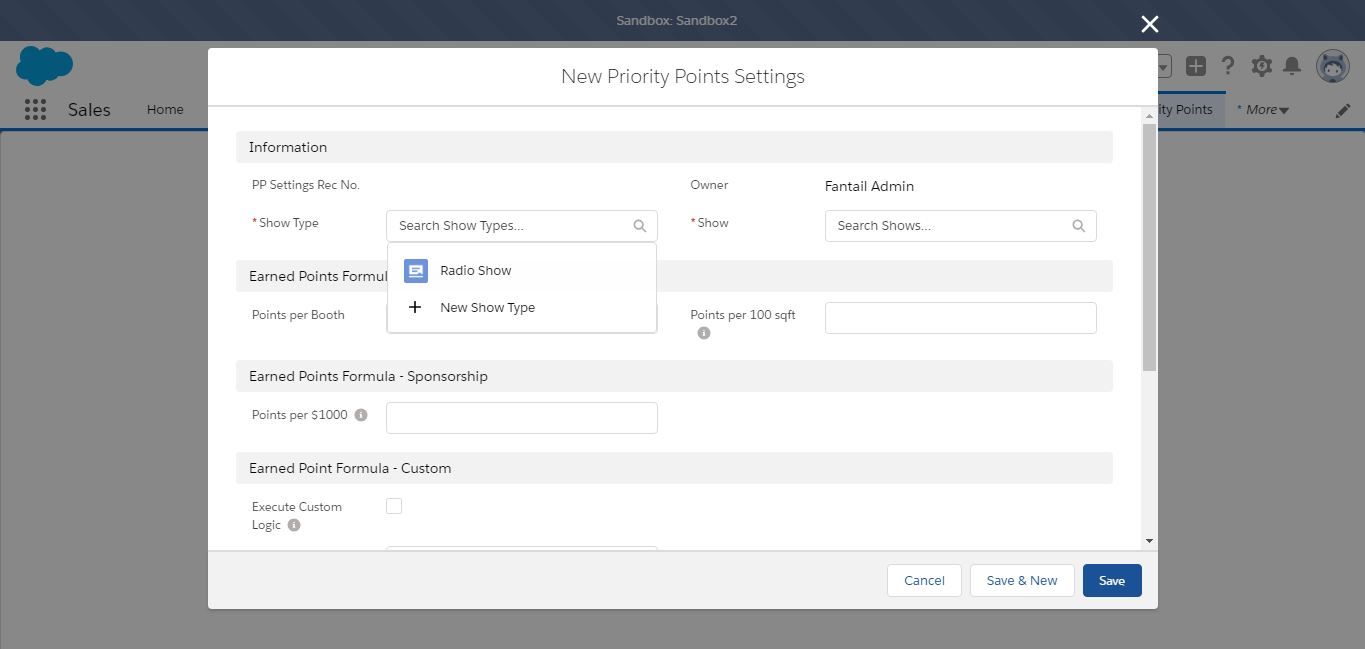Image resolution: width=1365 pixels, height=649 pixels.
Task: Click the blue Save button
Action: click(1111, 581)
